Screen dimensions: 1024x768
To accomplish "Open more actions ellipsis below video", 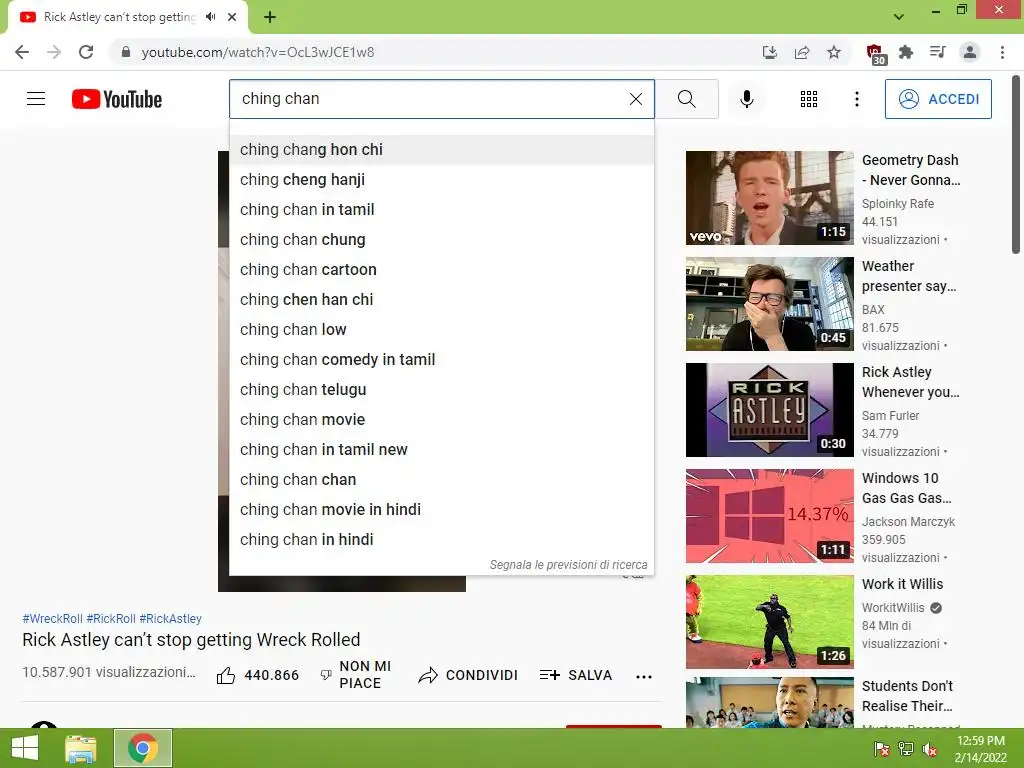I will [644, 677].
